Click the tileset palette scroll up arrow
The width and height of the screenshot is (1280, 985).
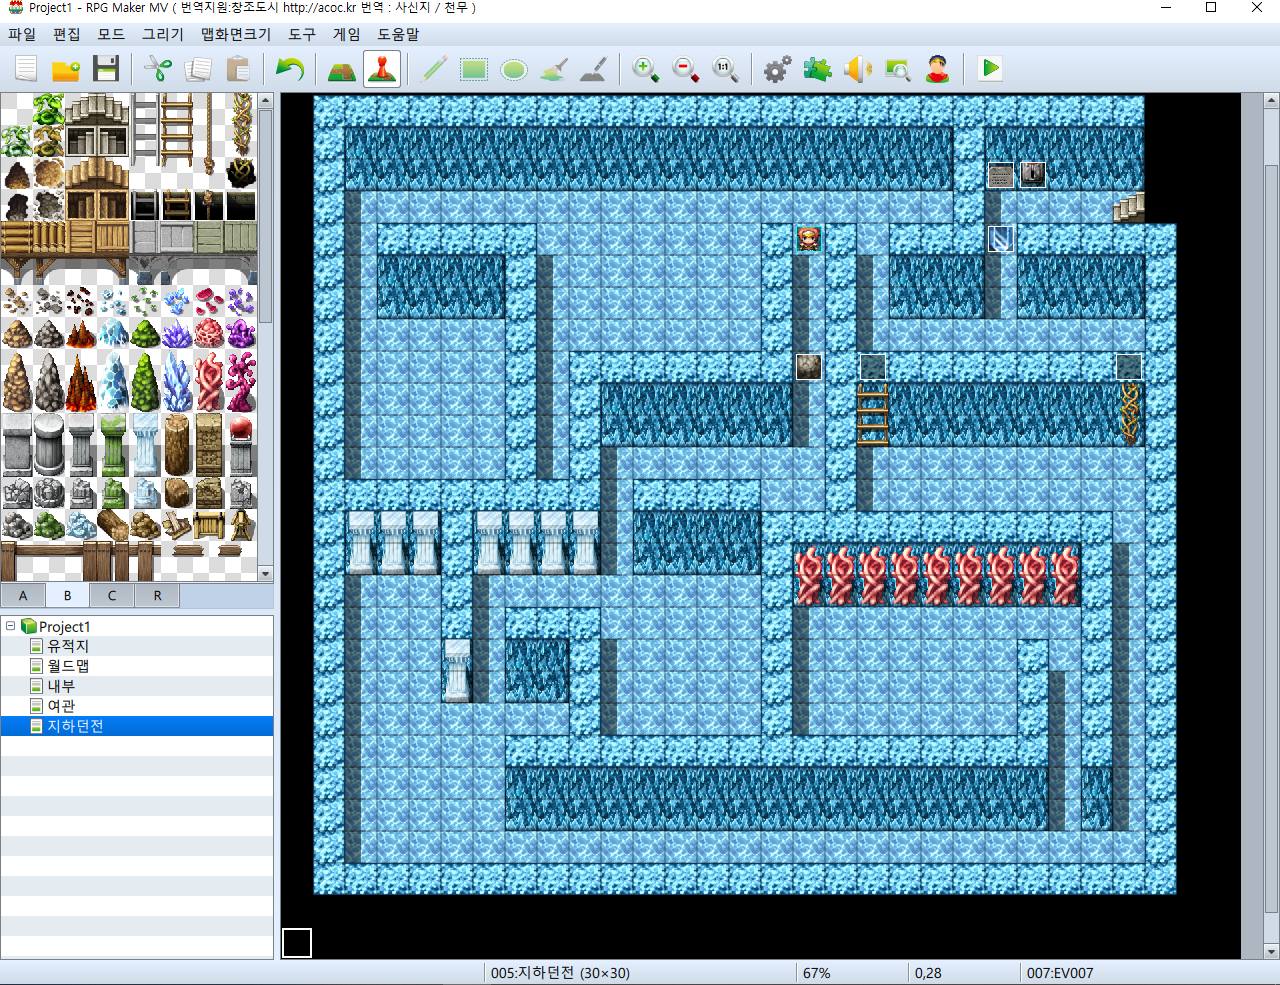(x=265, y=100)
